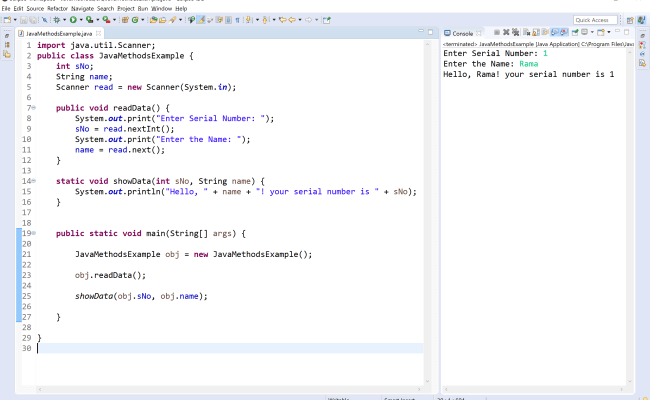Open Display Selected Console dropdown arrow
The image size is (650, 400).
pos(592,32)
